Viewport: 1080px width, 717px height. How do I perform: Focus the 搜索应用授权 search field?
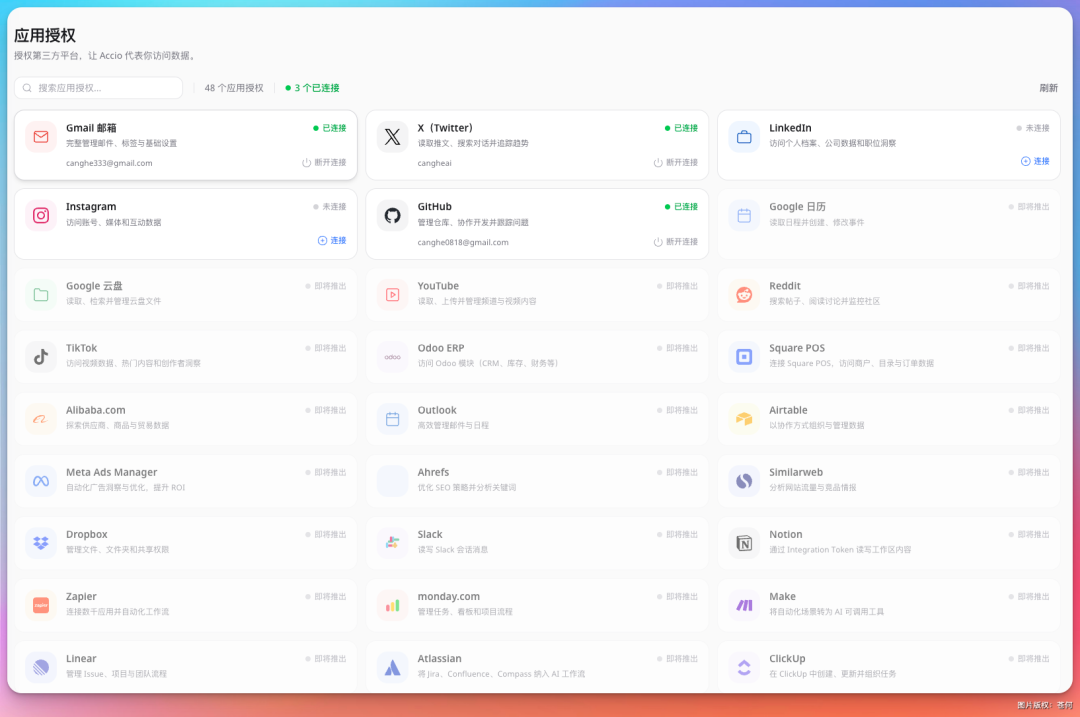100,88
